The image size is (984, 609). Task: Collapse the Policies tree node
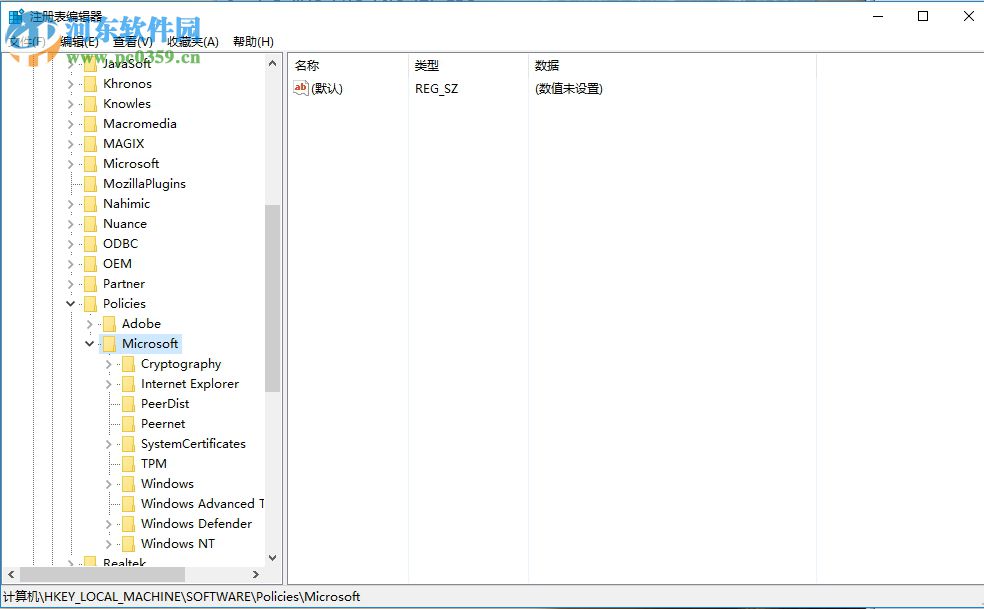[x=70, y=303]
